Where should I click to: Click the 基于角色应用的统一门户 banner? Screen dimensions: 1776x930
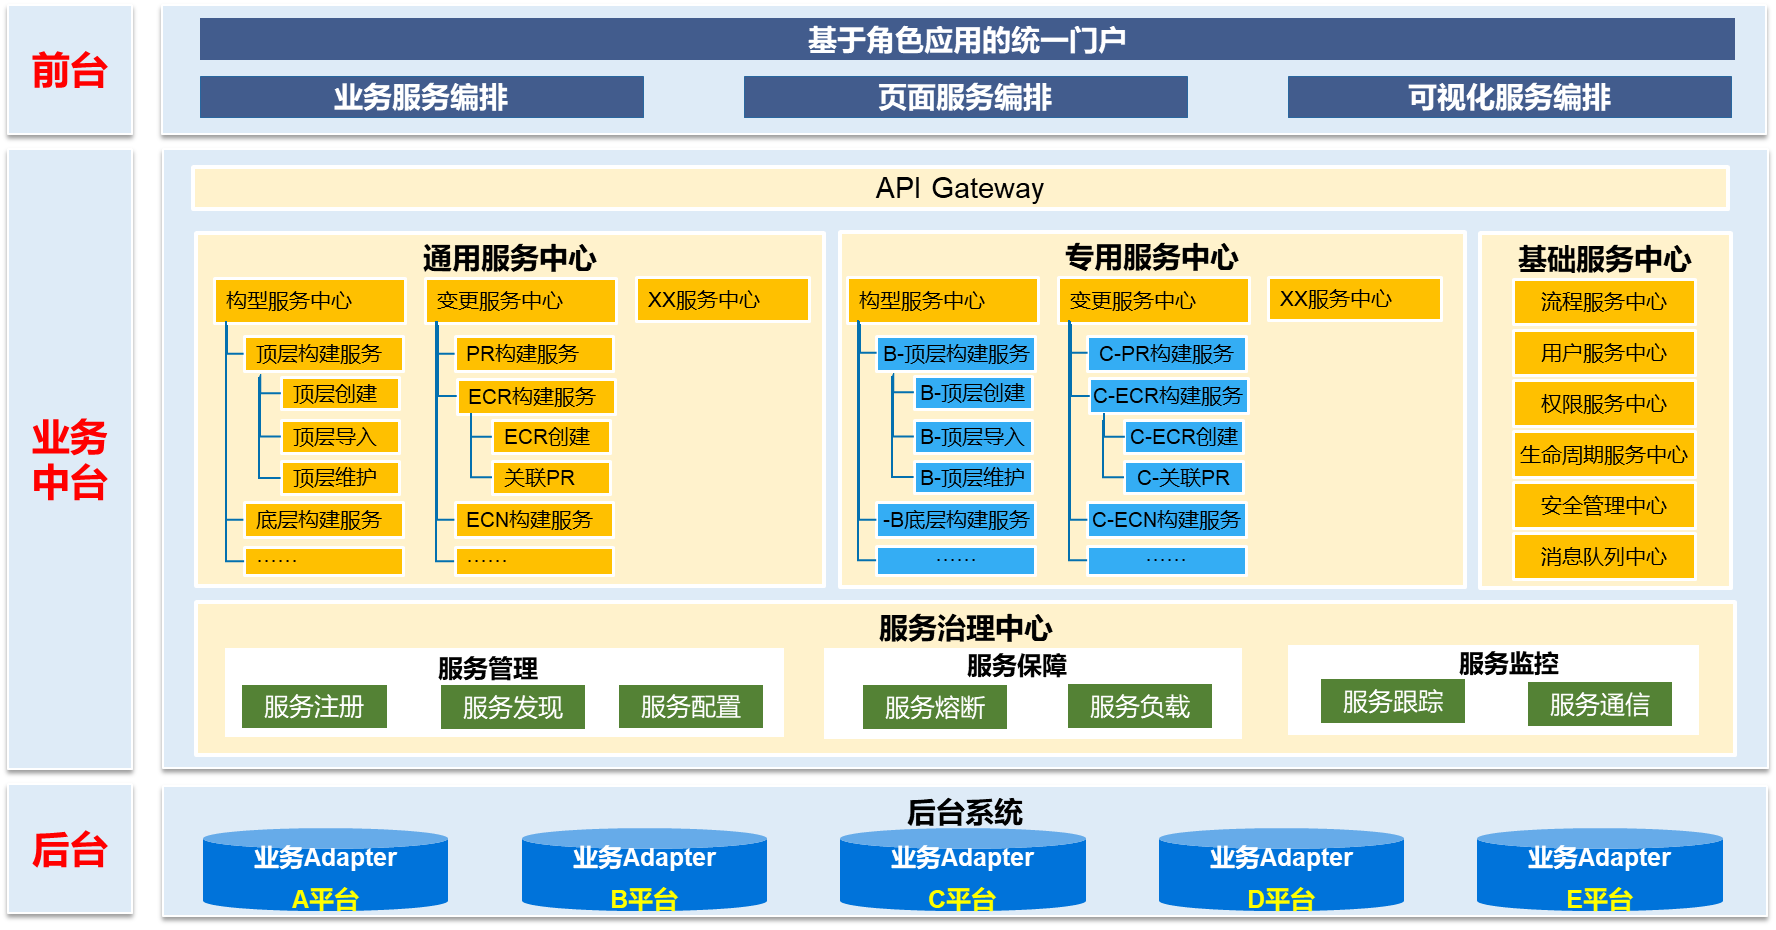(x=967, y=39)
